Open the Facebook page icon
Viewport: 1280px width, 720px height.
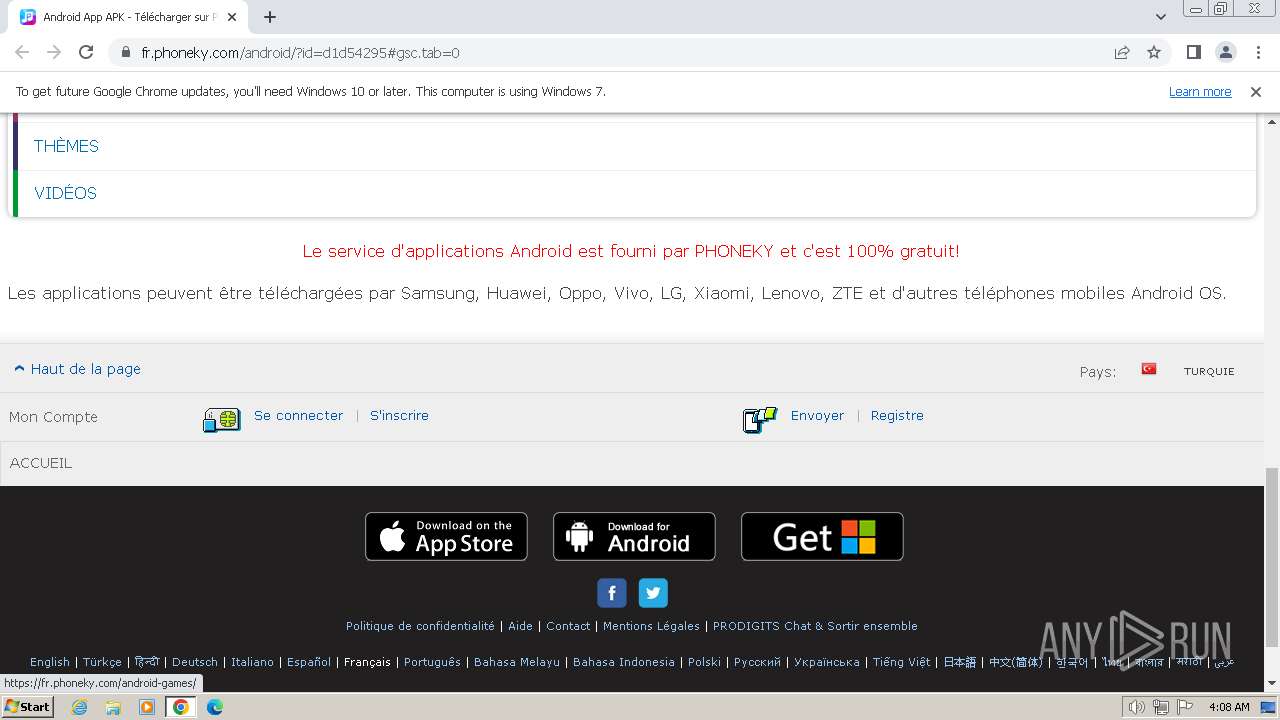point(612,593)
